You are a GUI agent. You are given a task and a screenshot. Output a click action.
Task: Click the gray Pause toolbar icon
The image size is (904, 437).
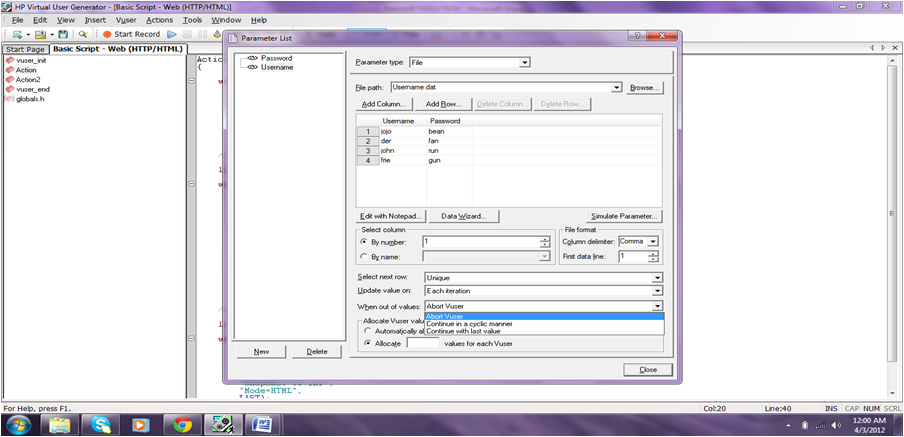202,35
